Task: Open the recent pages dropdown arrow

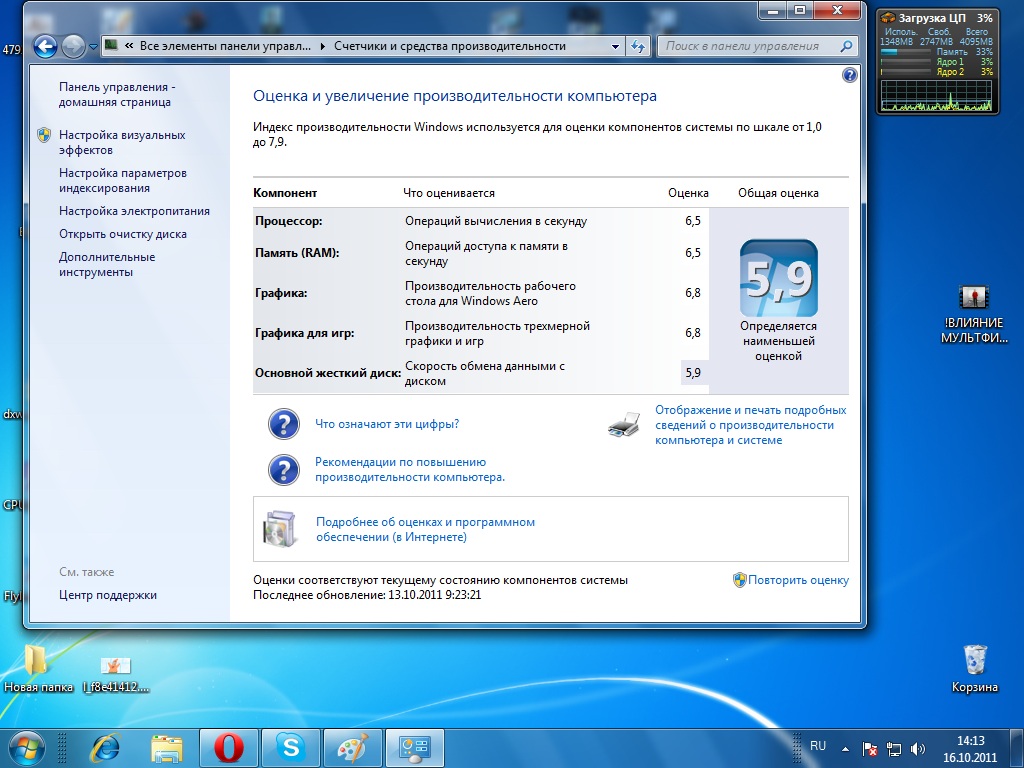Action: click(93, 47)
